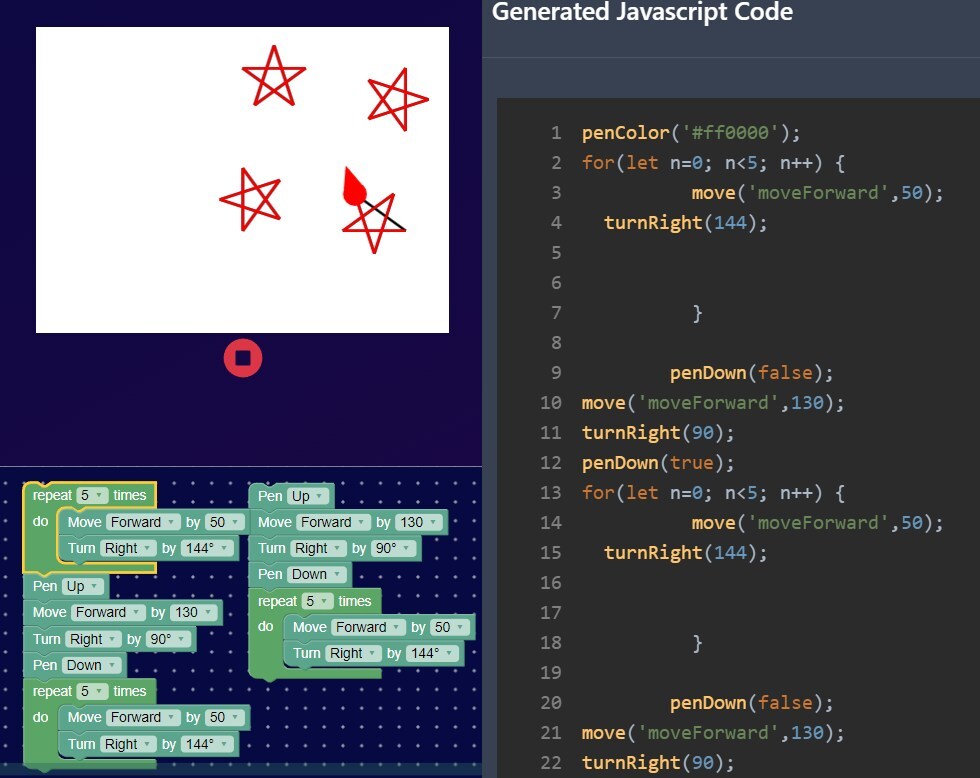Open the 144° dropdown inside the highlighted repeat block
The height and width of the screenshot is (778, 980).
[208, 548]
